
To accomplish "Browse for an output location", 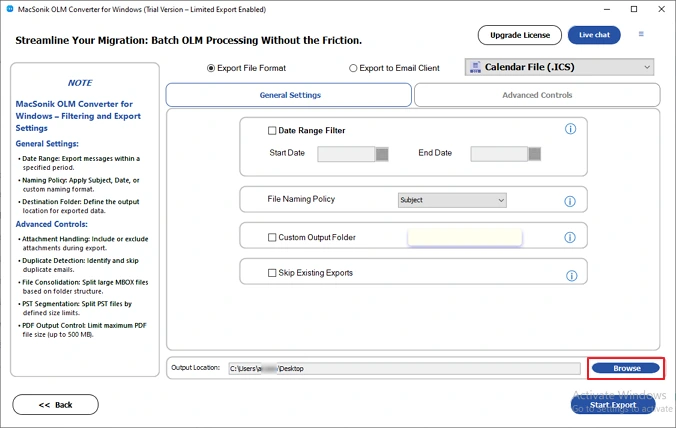I will coord(626,368).
